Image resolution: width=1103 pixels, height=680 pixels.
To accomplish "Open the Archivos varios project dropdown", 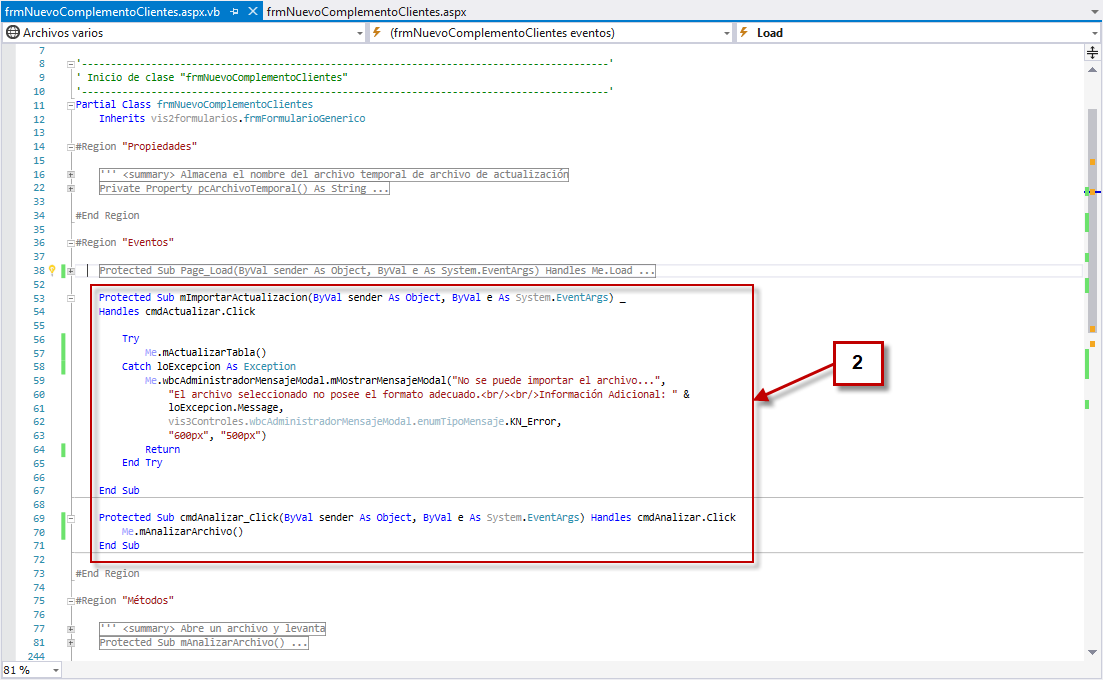I will pyautogui.click(x=360, y=33).
